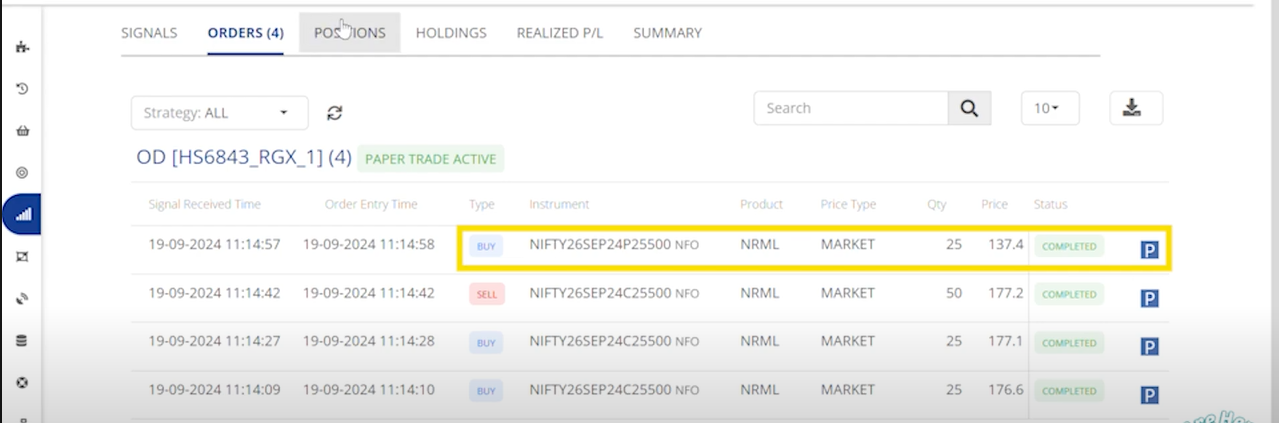Click the P icon on the highlighted BUY row
This screenshot has width=1279, height=423.
(1149, 250)
